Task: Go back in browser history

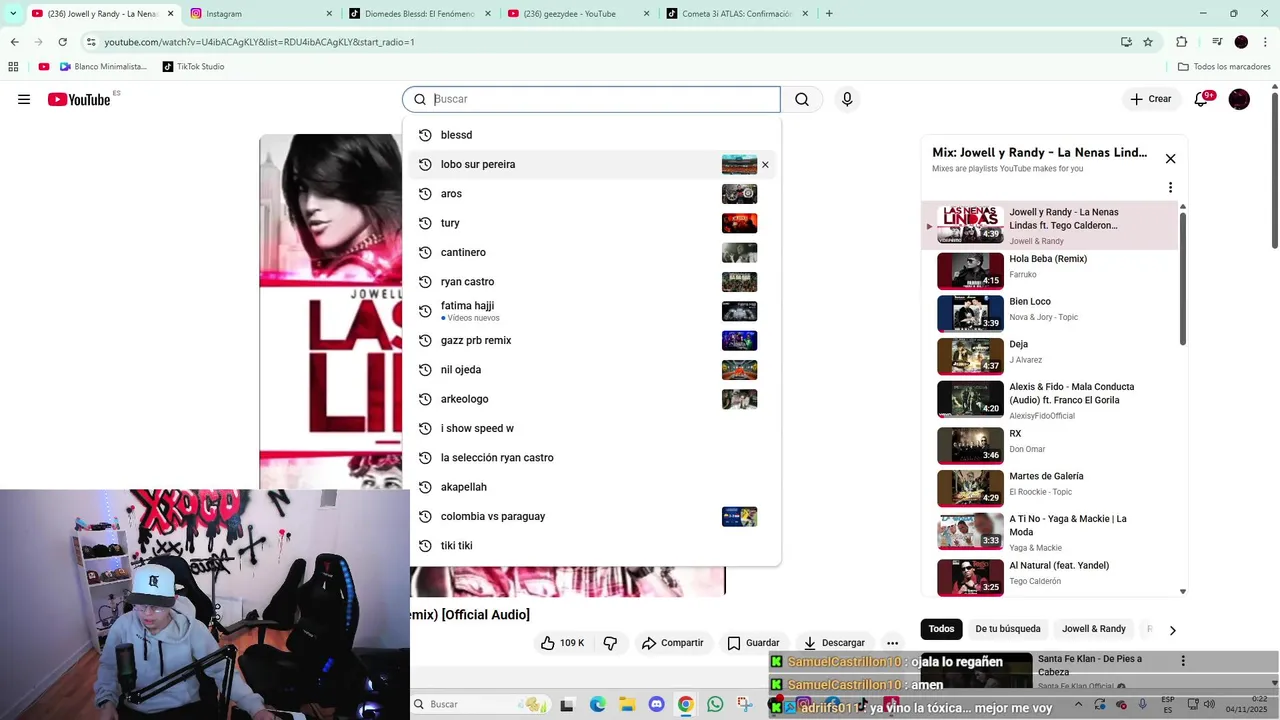Action: point(14,42)
